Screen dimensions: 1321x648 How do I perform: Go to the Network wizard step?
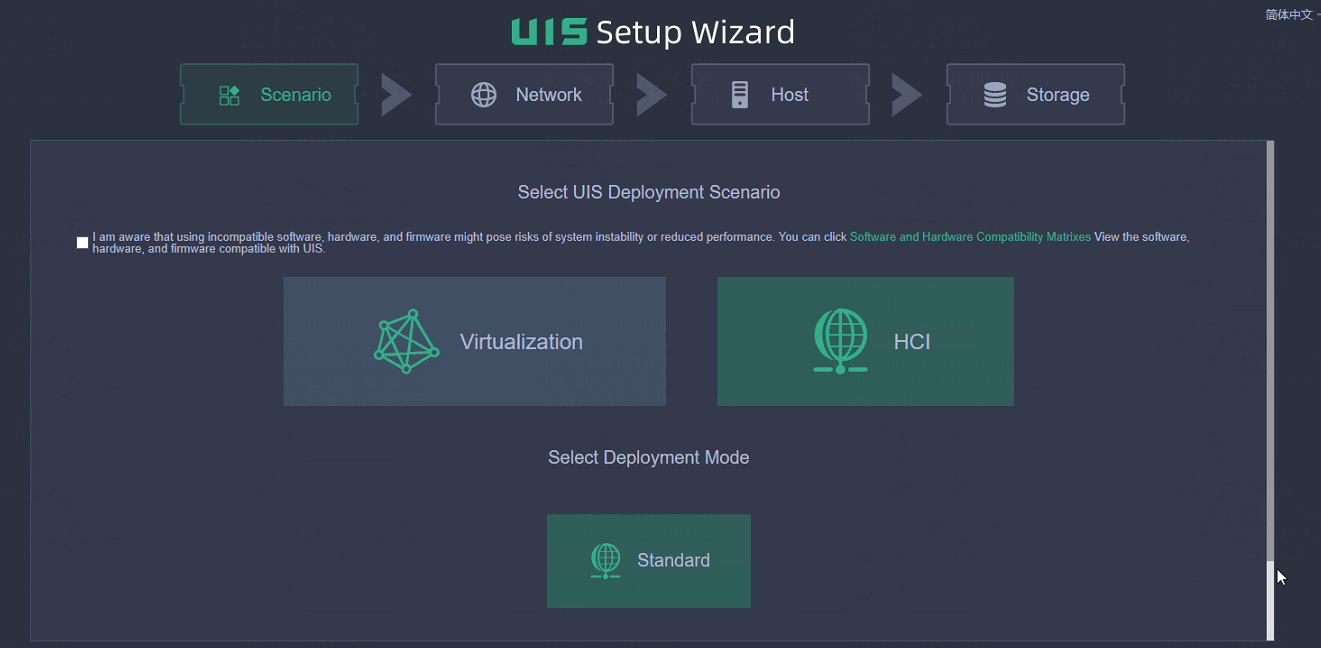[x=524, y=95]
